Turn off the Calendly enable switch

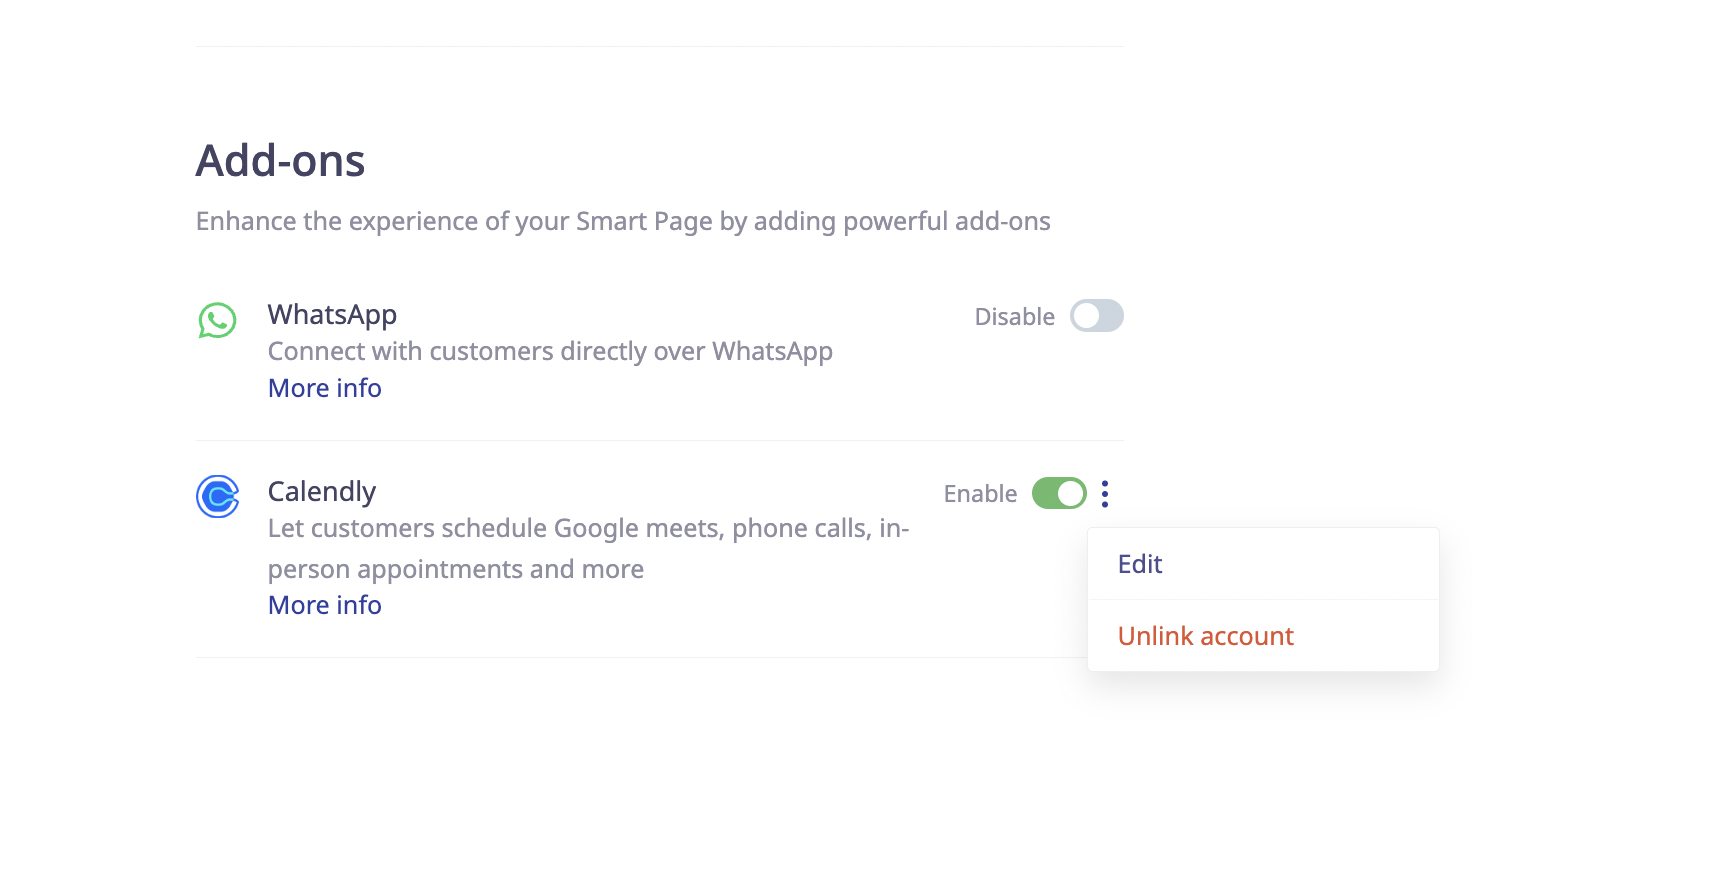point(1059,493)
